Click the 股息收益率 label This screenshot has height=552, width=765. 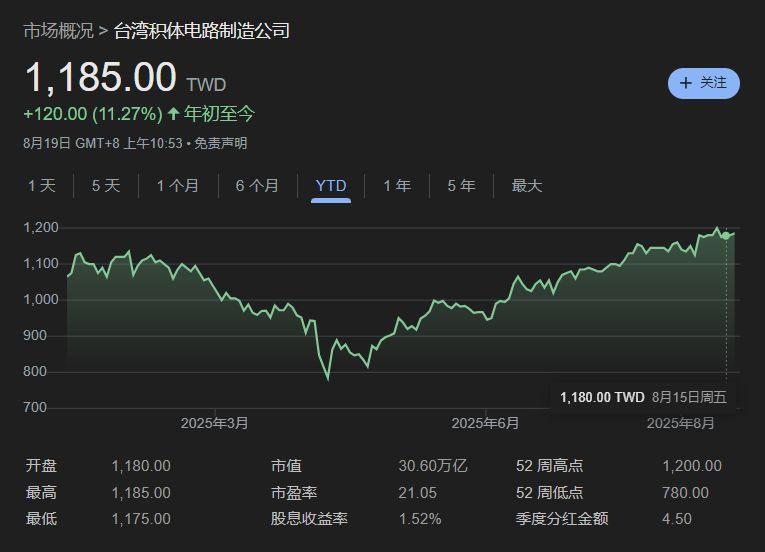pos(309,519)
